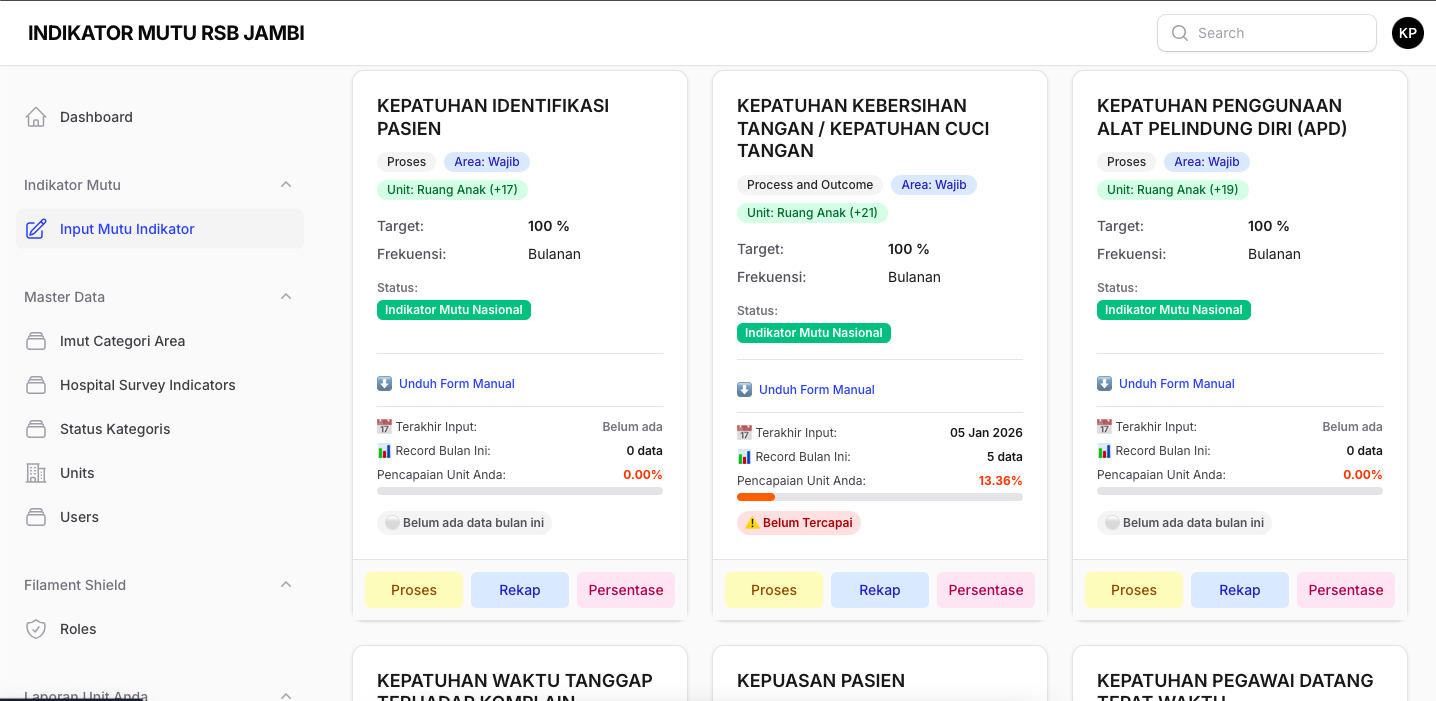The height and width of the screenshot is (701, 1436).
Task: Open the Users menu item
Action: point(79,517)
